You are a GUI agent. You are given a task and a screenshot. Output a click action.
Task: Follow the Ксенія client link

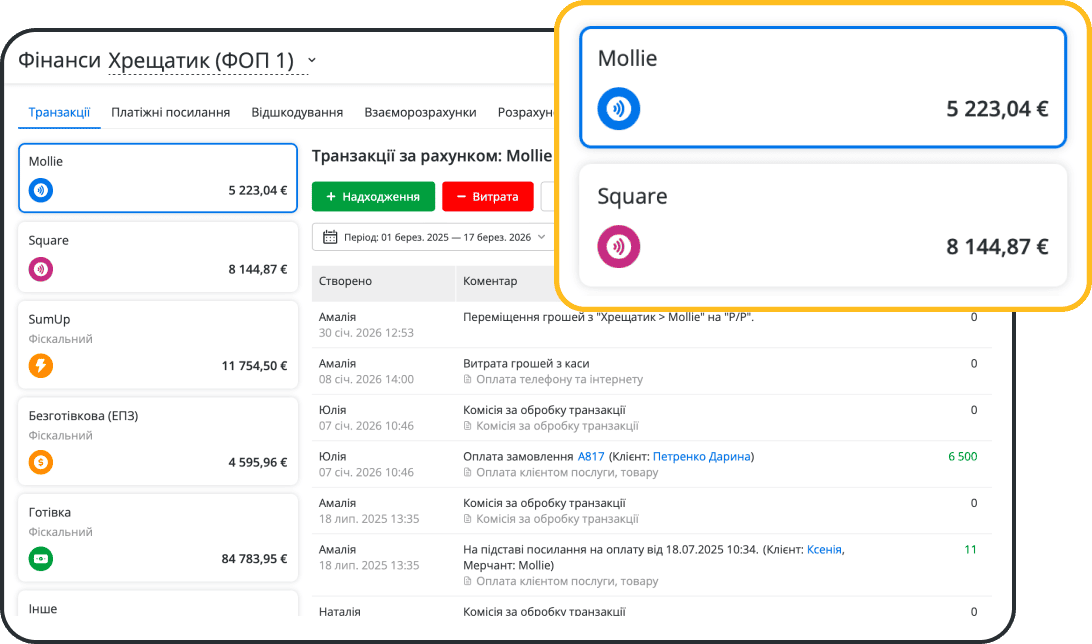tap(824, 550)
